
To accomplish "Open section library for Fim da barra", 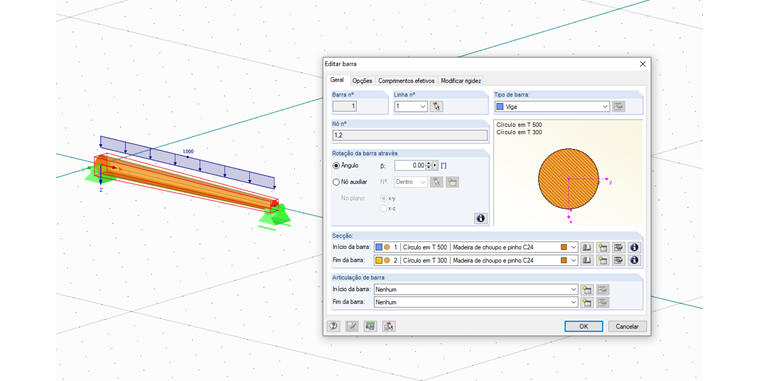I will tap(587, 260).
